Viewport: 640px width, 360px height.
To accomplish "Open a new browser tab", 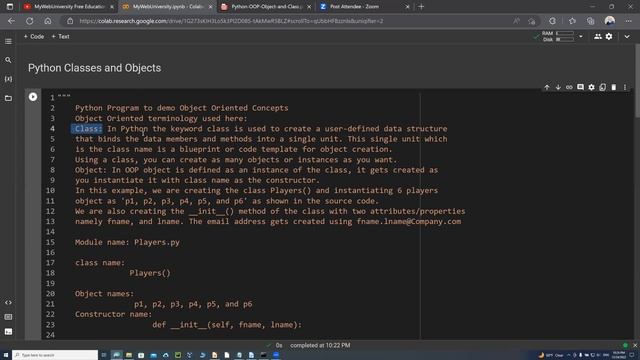I will [x=421, y=7].
